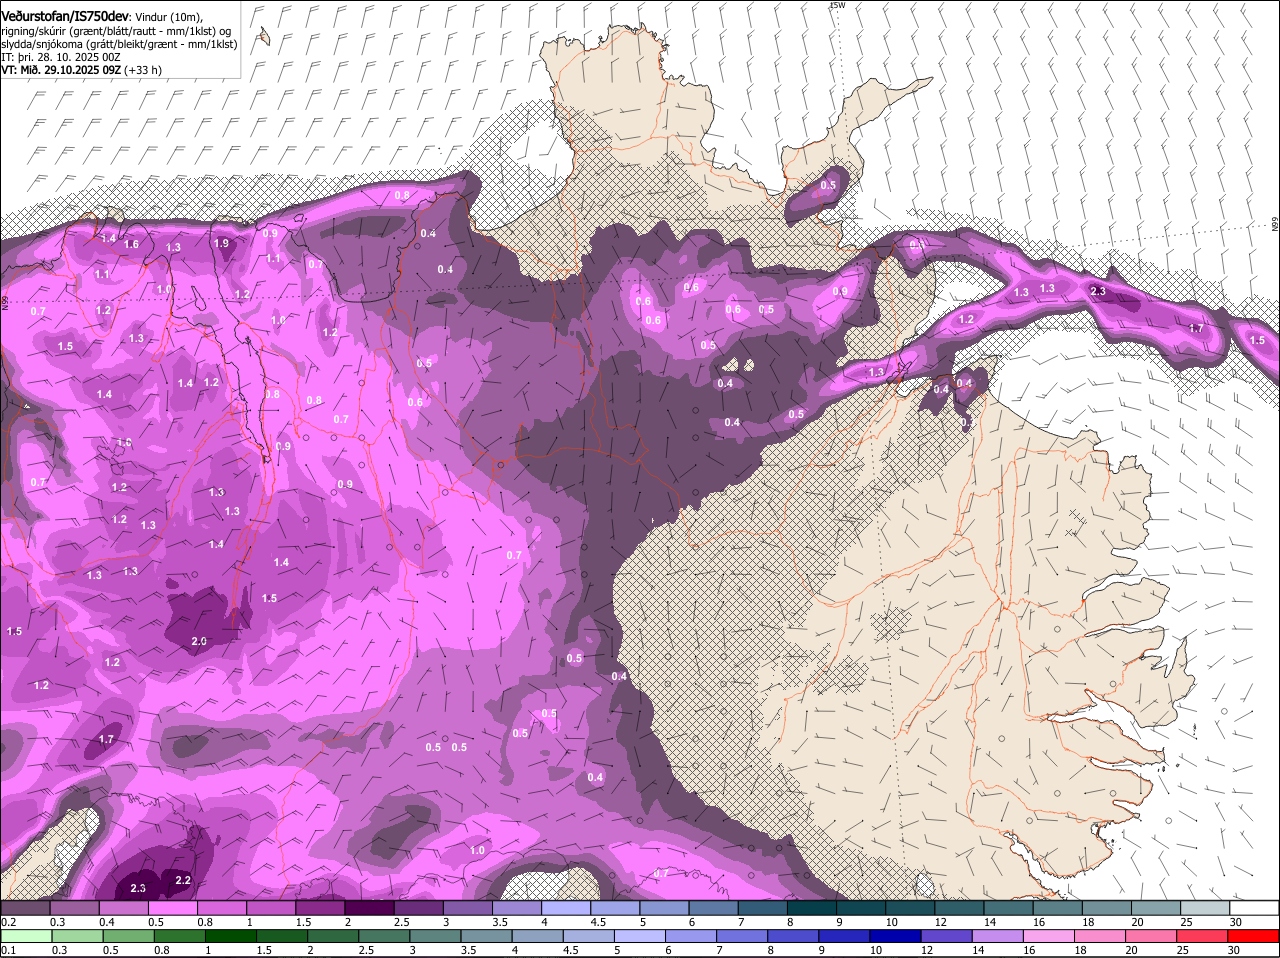Click the bright magenta 0.5 snow legend swatch
Image resolution: width=1280 pixels, height=958 pixels.
[172, 907]
